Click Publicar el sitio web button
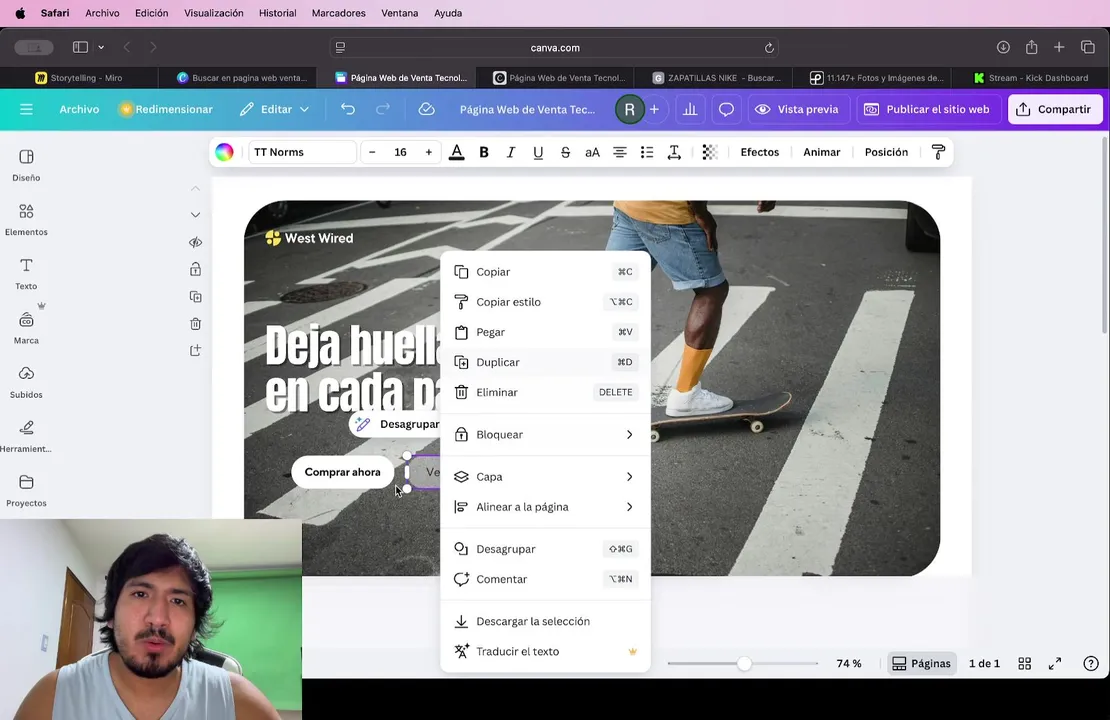 pos(928,109)
